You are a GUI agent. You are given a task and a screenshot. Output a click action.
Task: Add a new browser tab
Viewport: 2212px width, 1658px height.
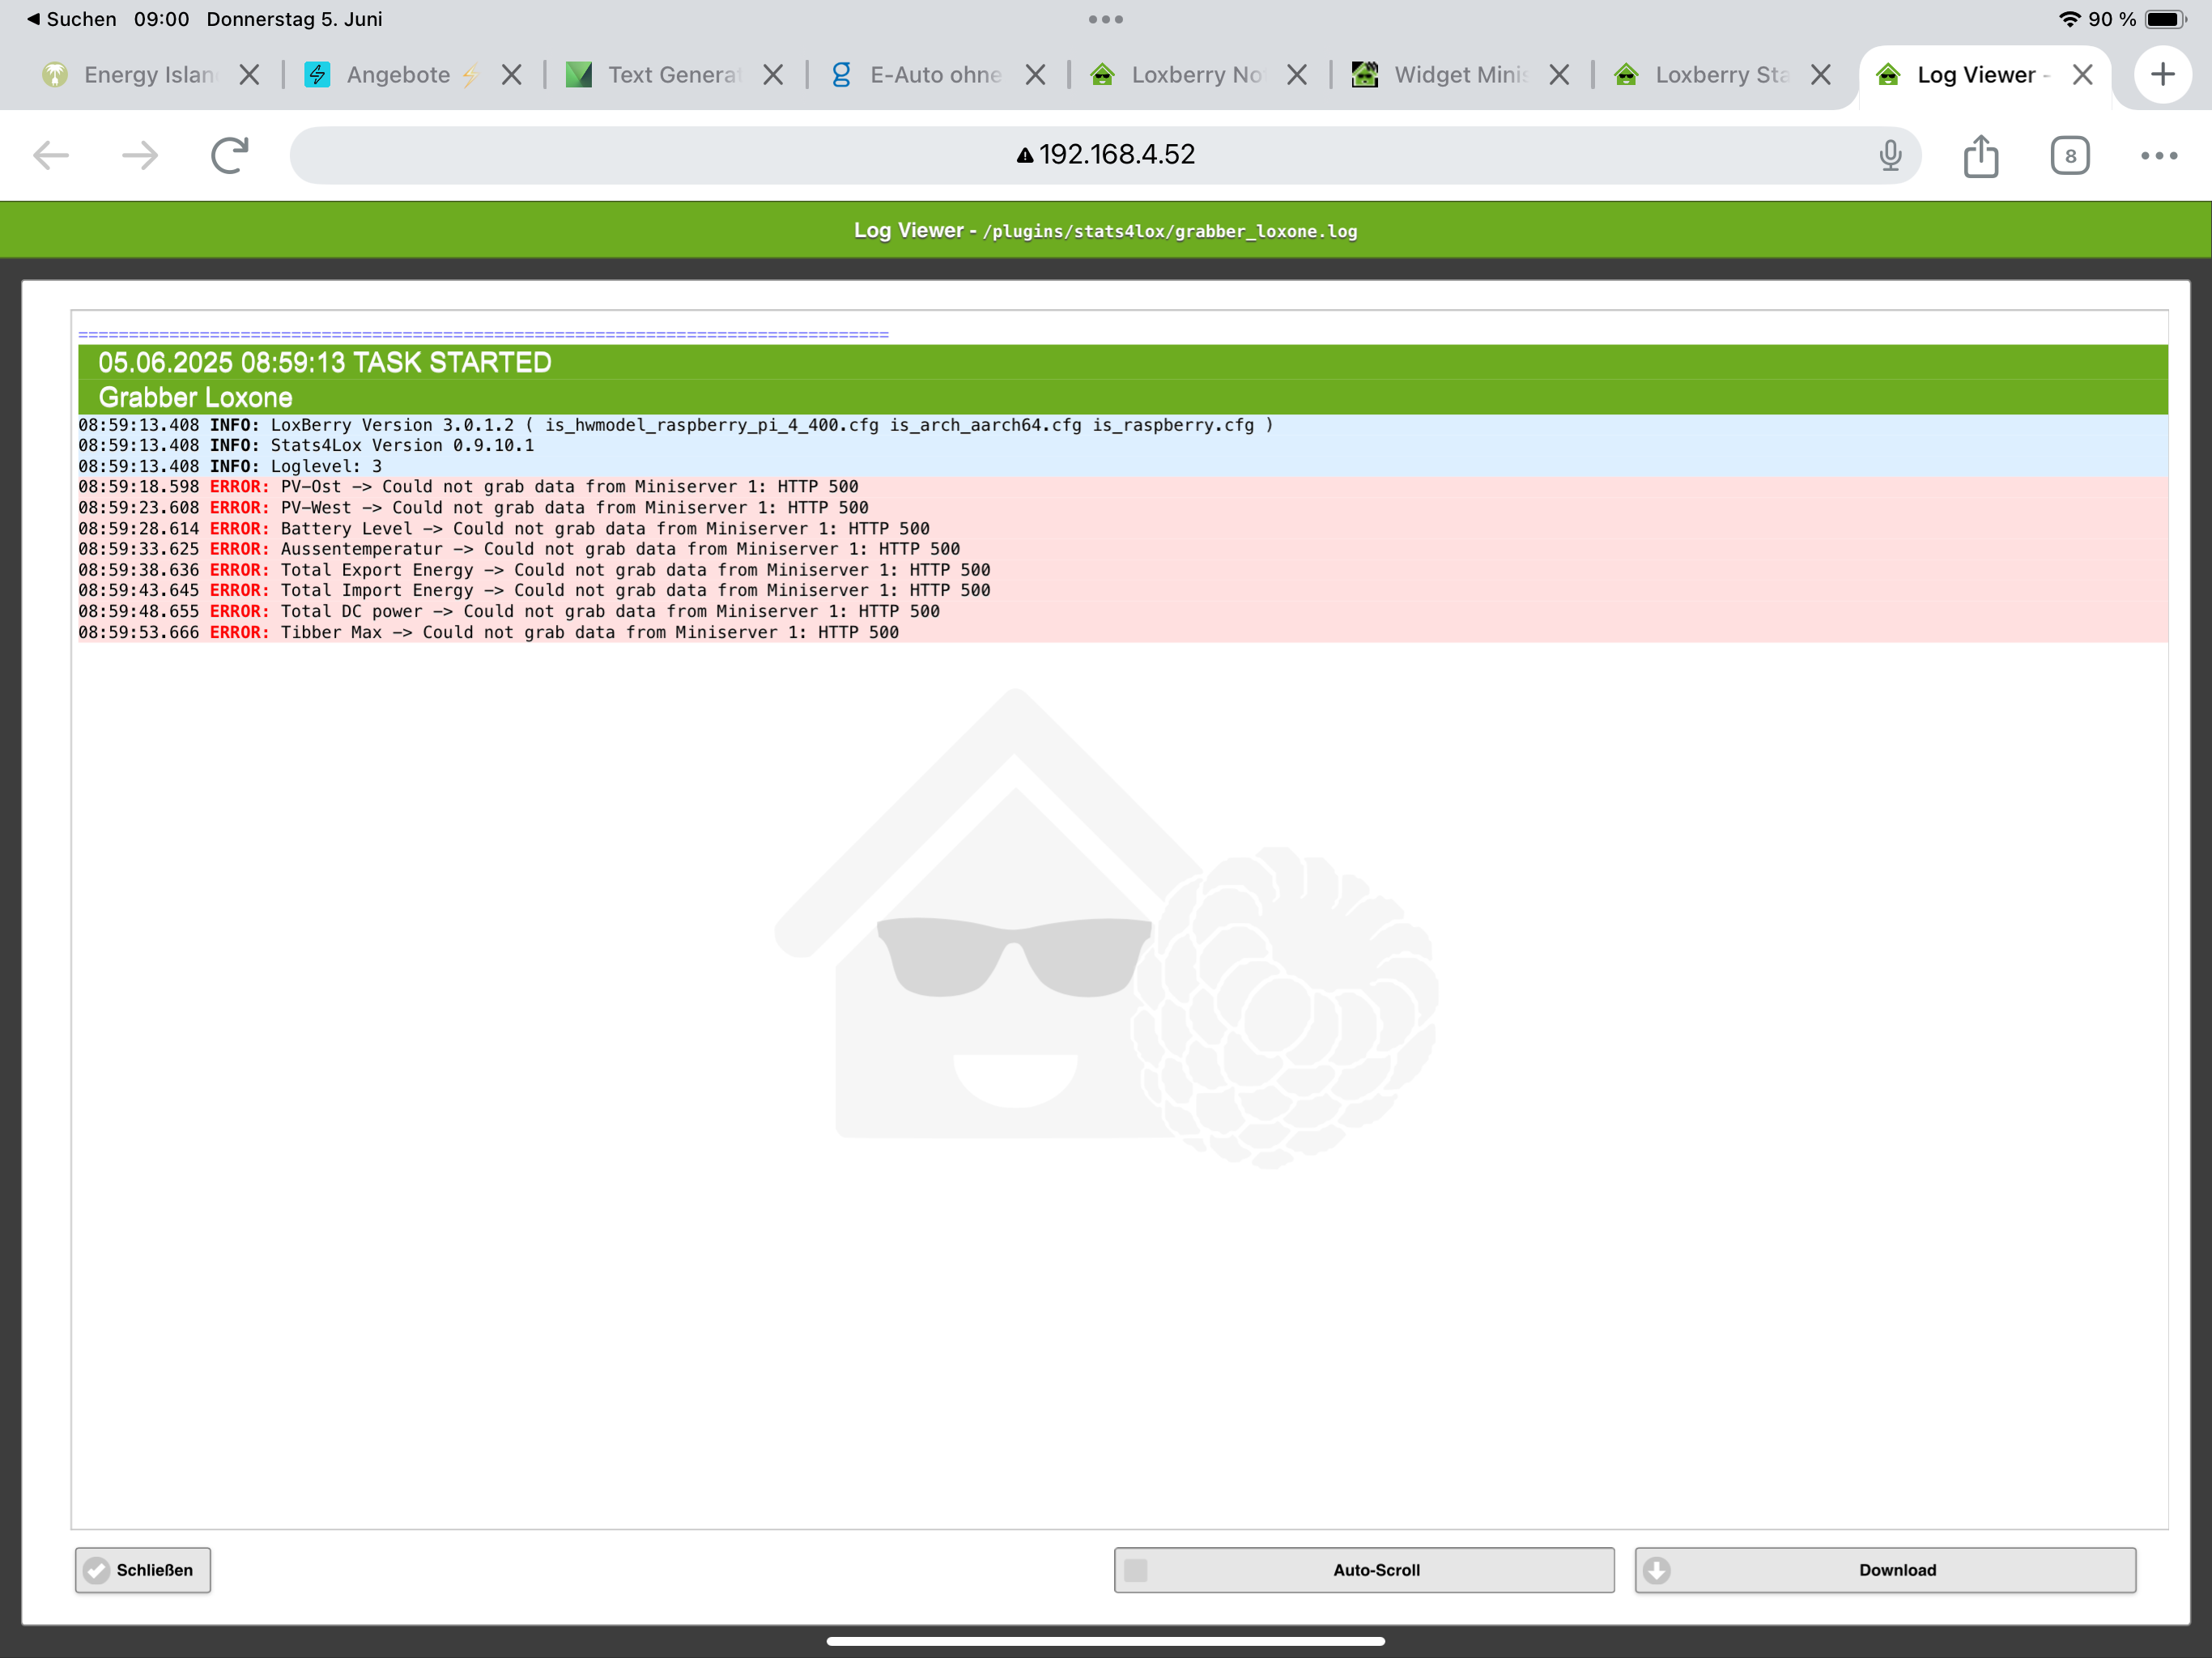(2162, 74)
